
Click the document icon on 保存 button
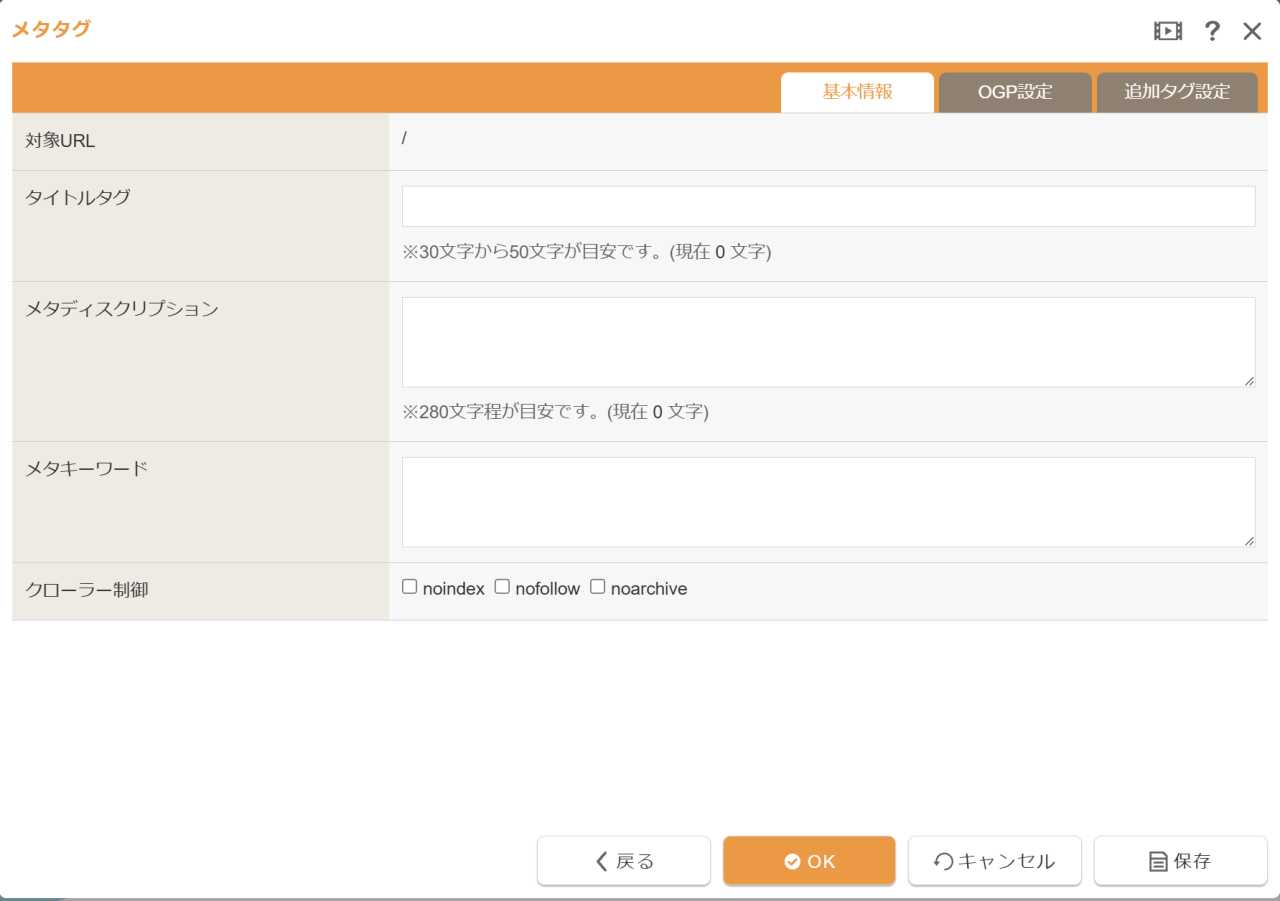click(x=1158, y=862)
